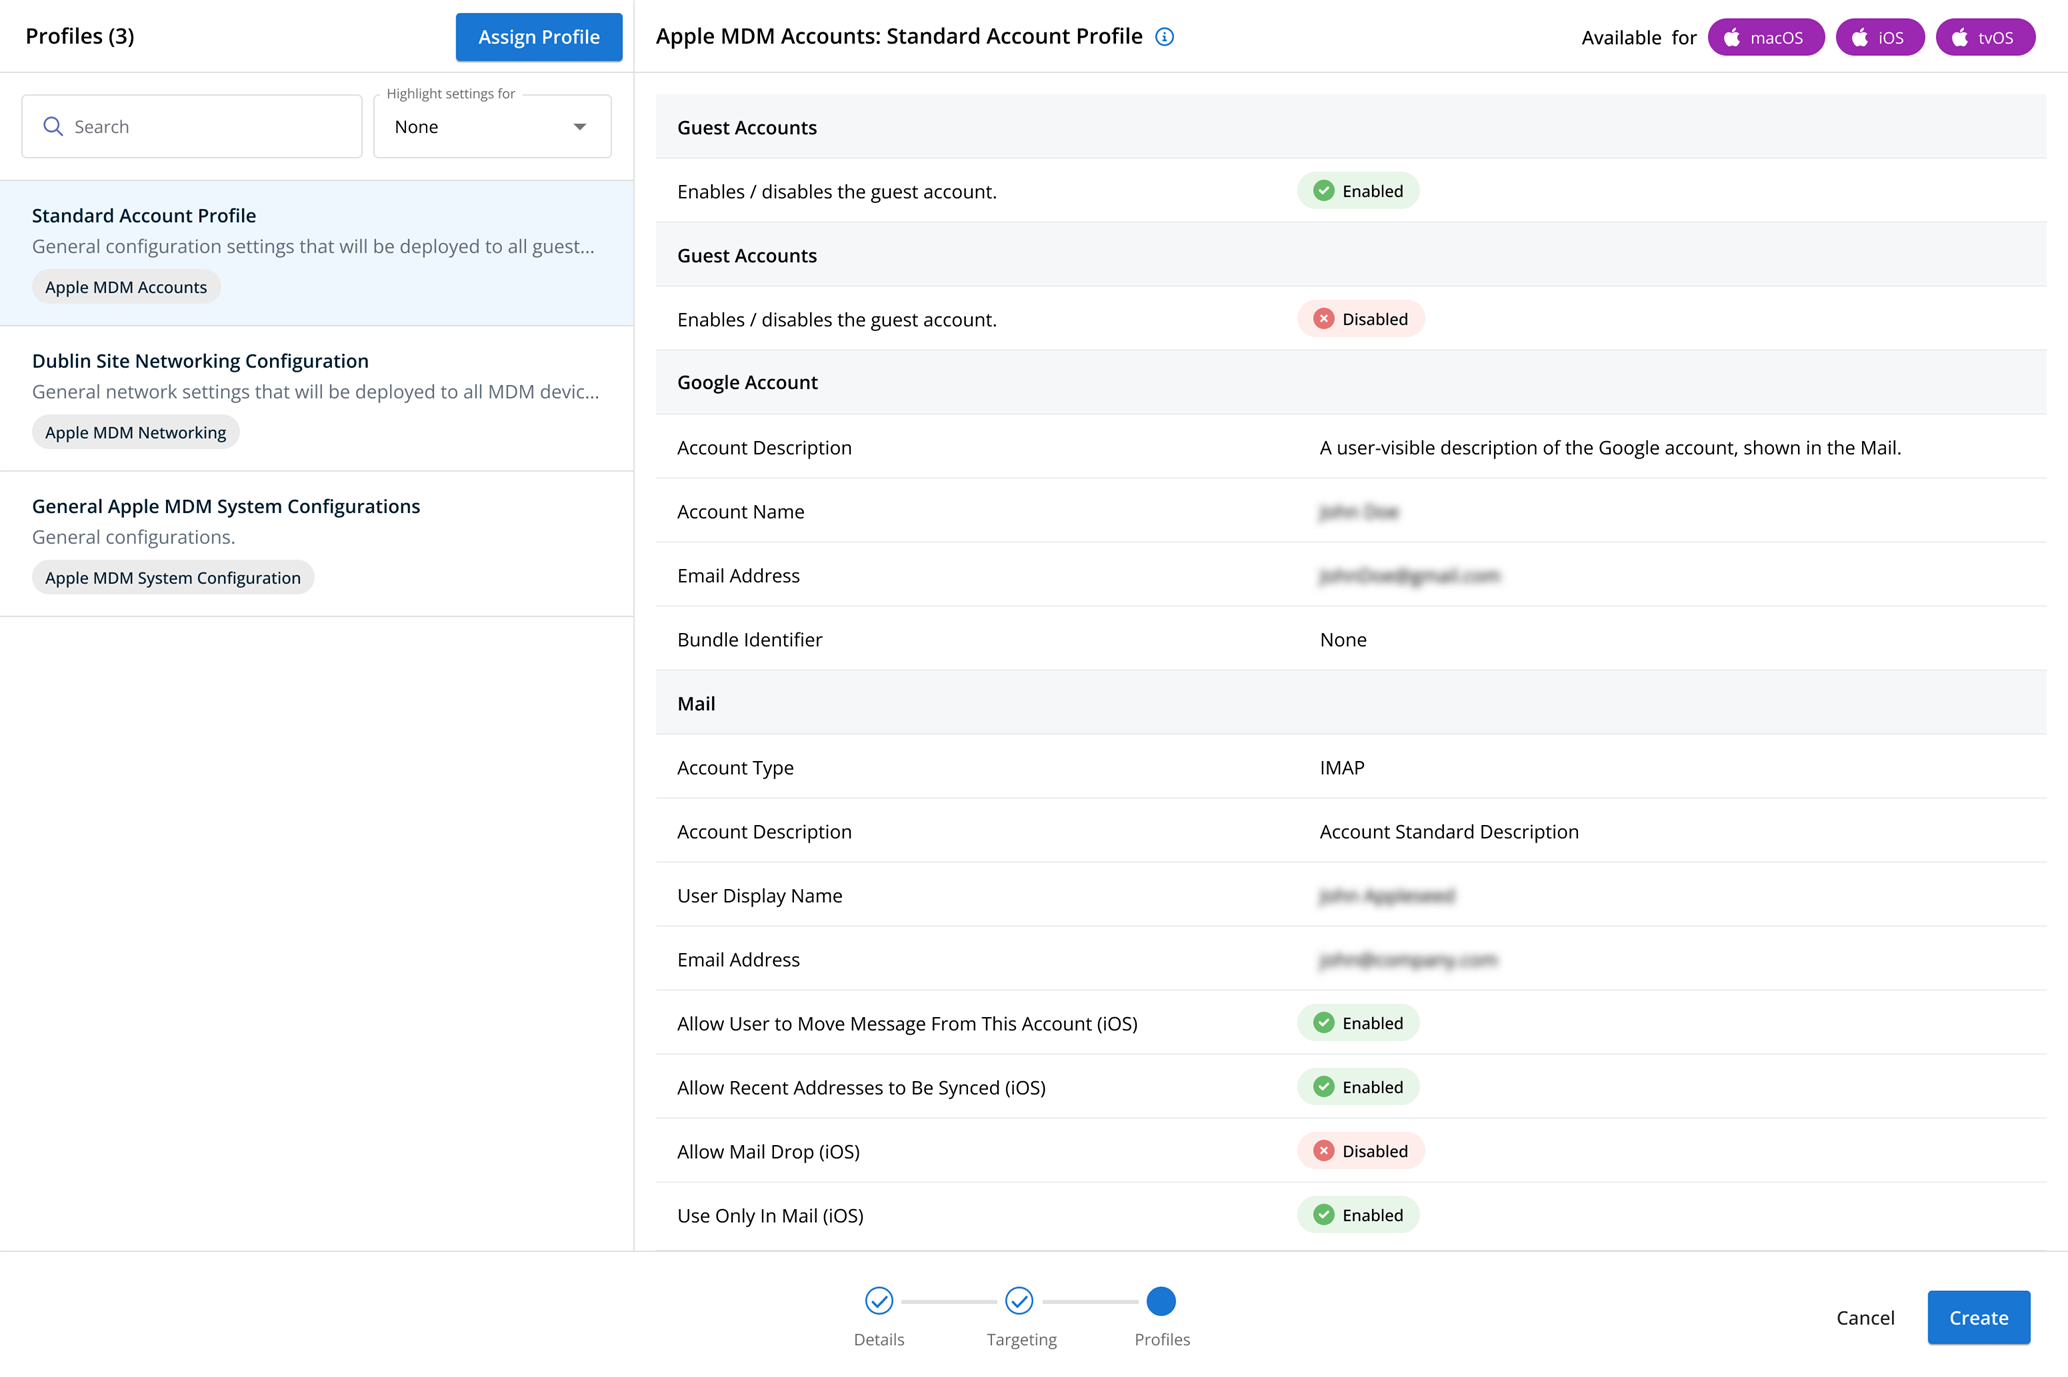Click Cancel to abort
The width and height of the screenshot is (2068, 1377).
pos(1865,1317)
